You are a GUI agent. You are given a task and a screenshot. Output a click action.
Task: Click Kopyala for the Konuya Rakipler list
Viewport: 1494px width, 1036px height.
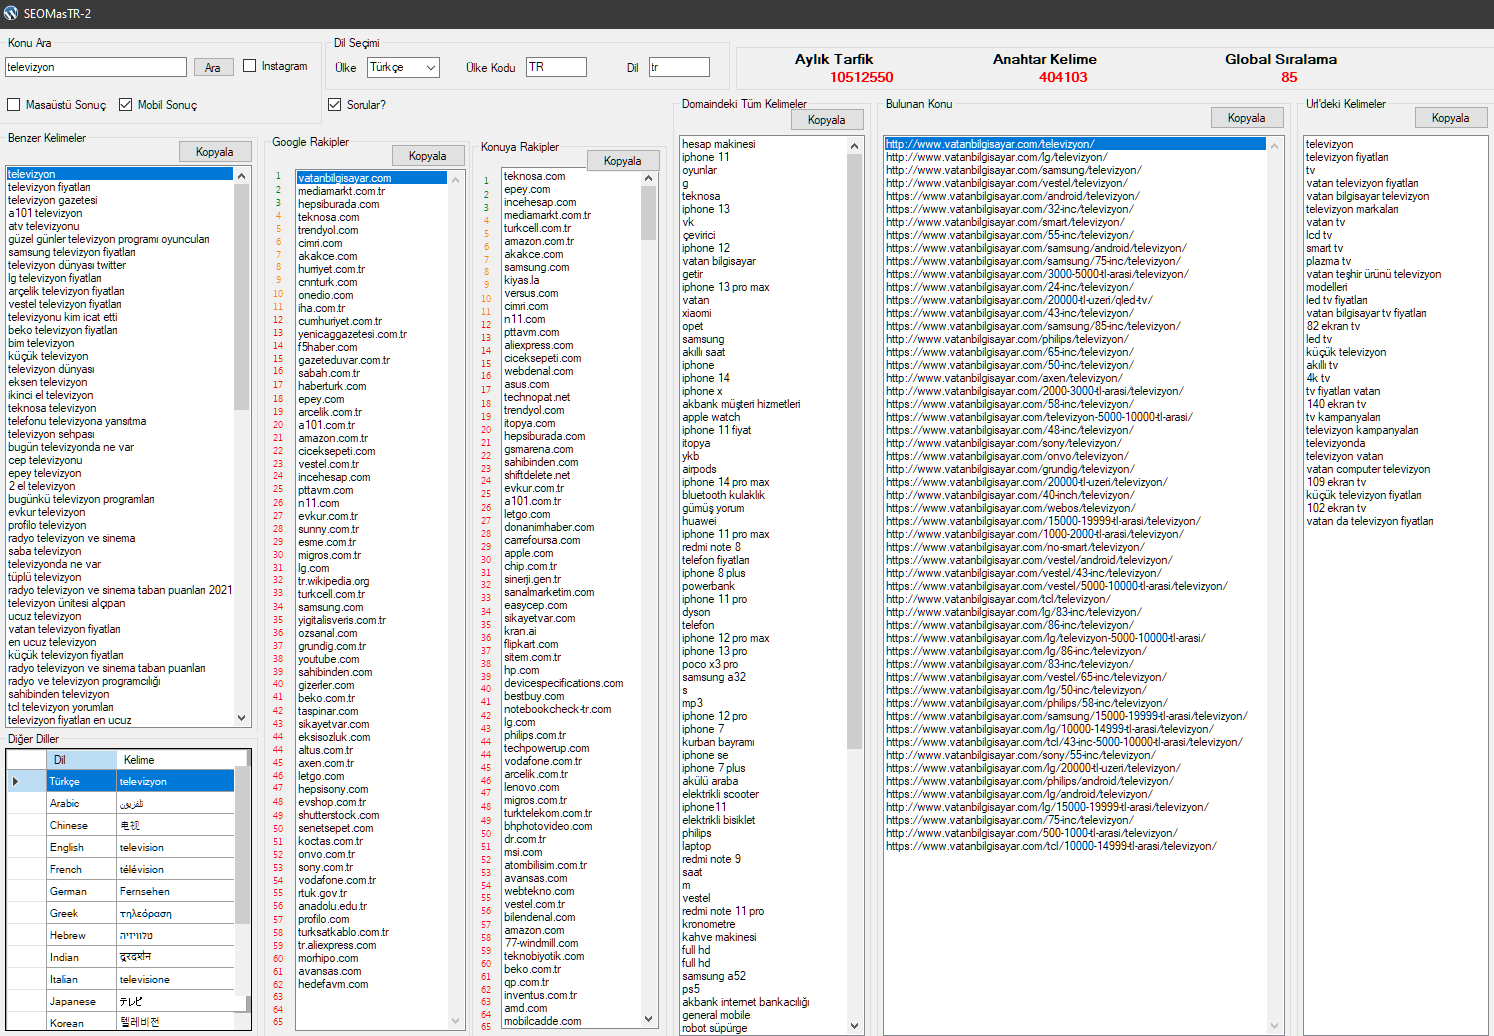coord(622,161)
